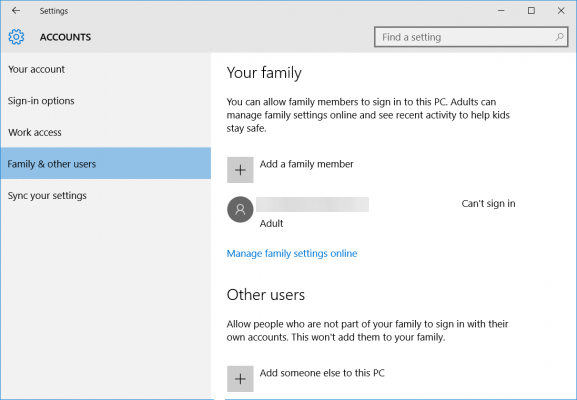
Task: Select the adult user avatar icon
Action: coord(240,210)
